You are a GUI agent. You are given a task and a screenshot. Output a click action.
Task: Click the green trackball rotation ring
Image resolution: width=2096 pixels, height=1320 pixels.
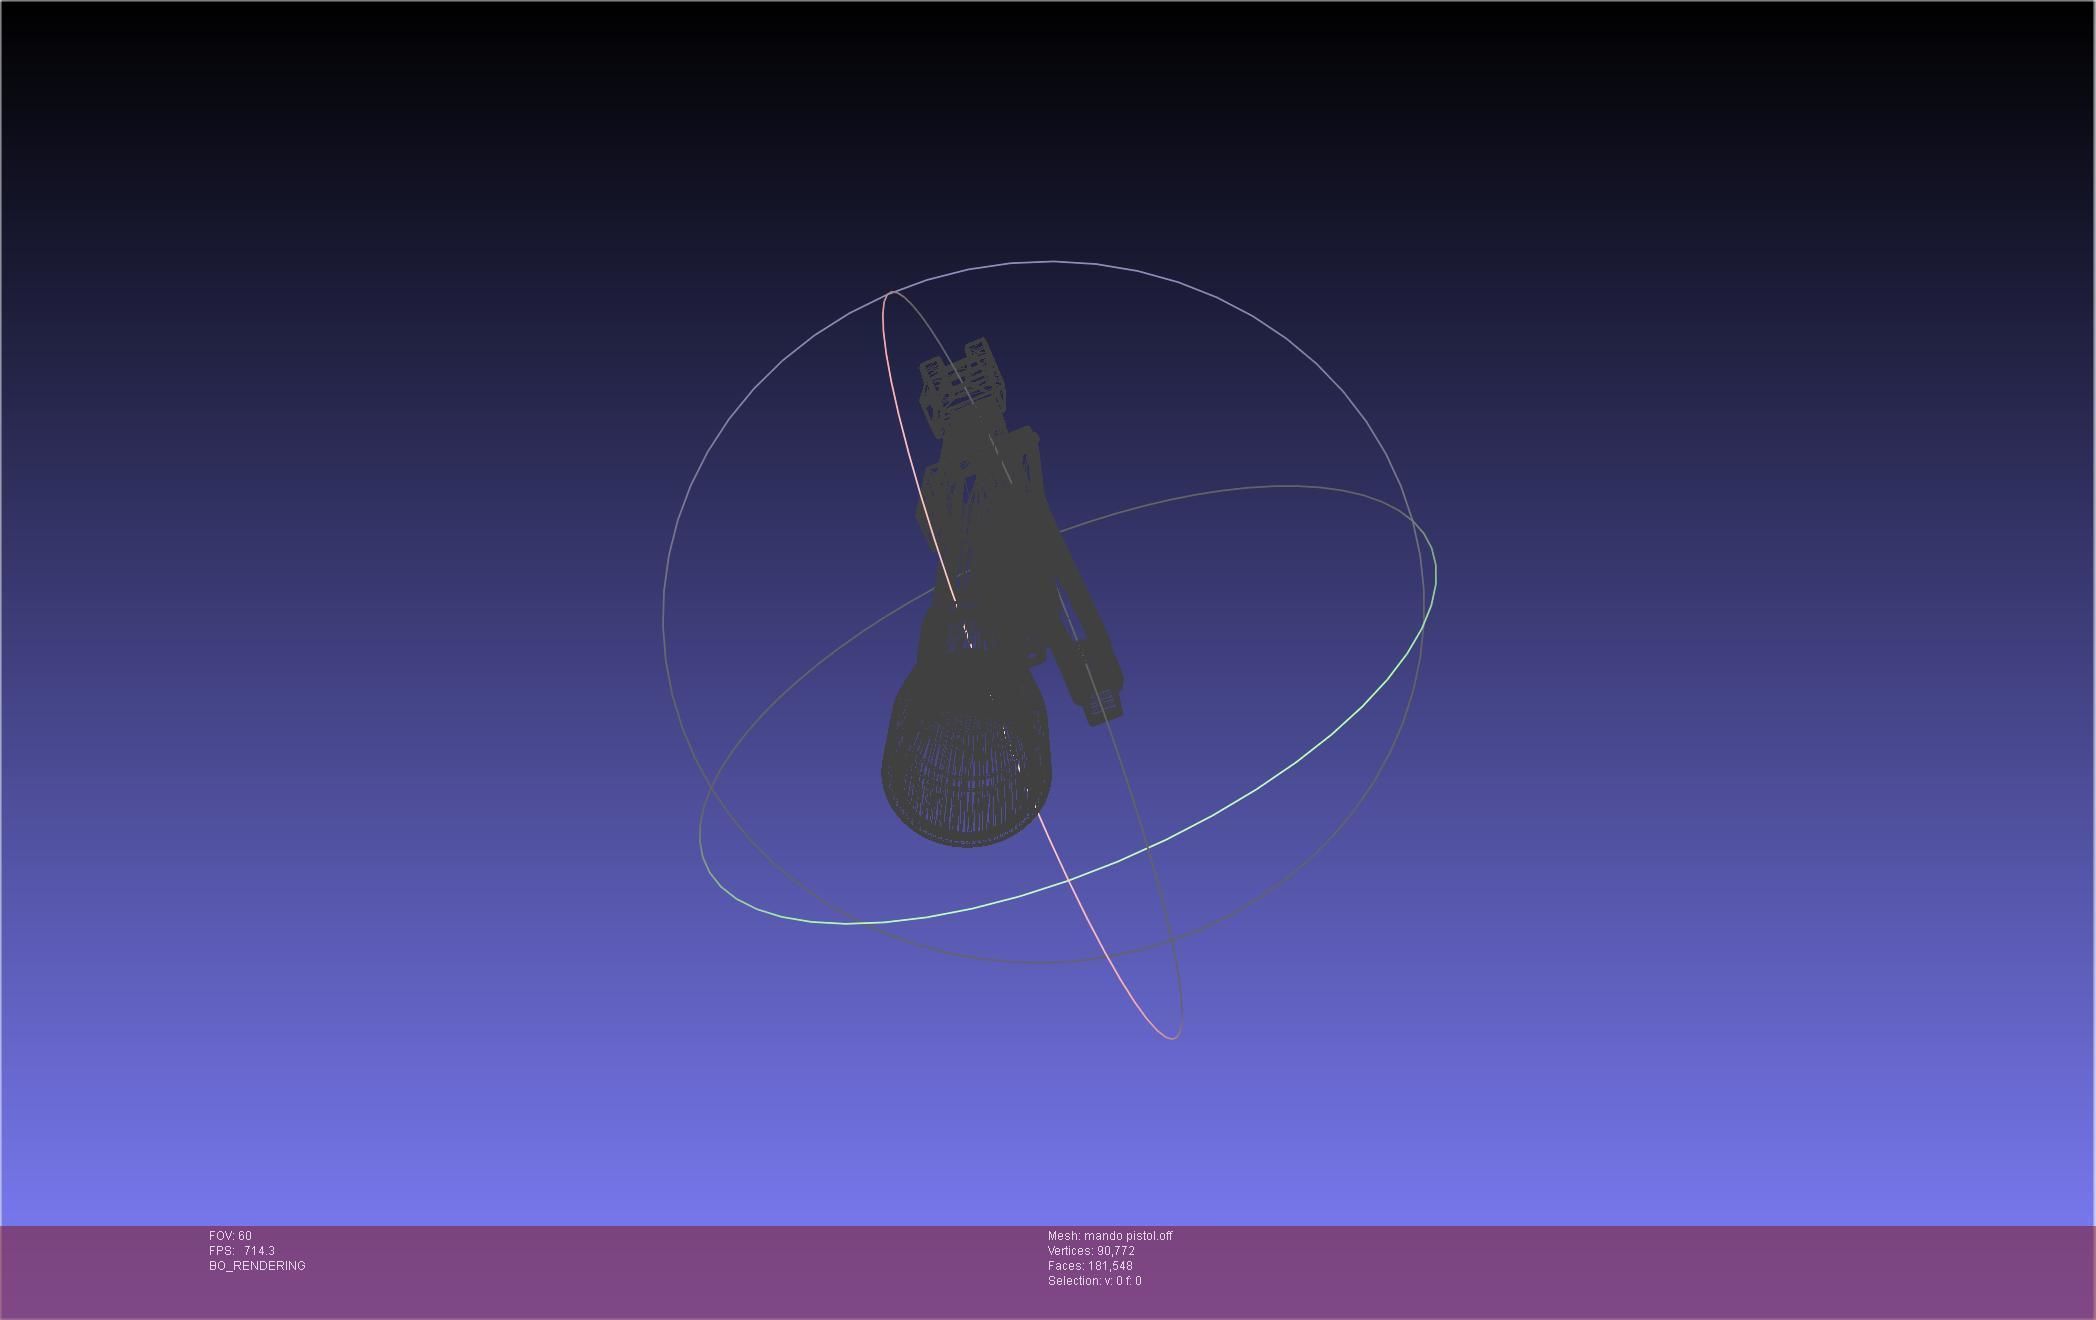pos(1300,760)
